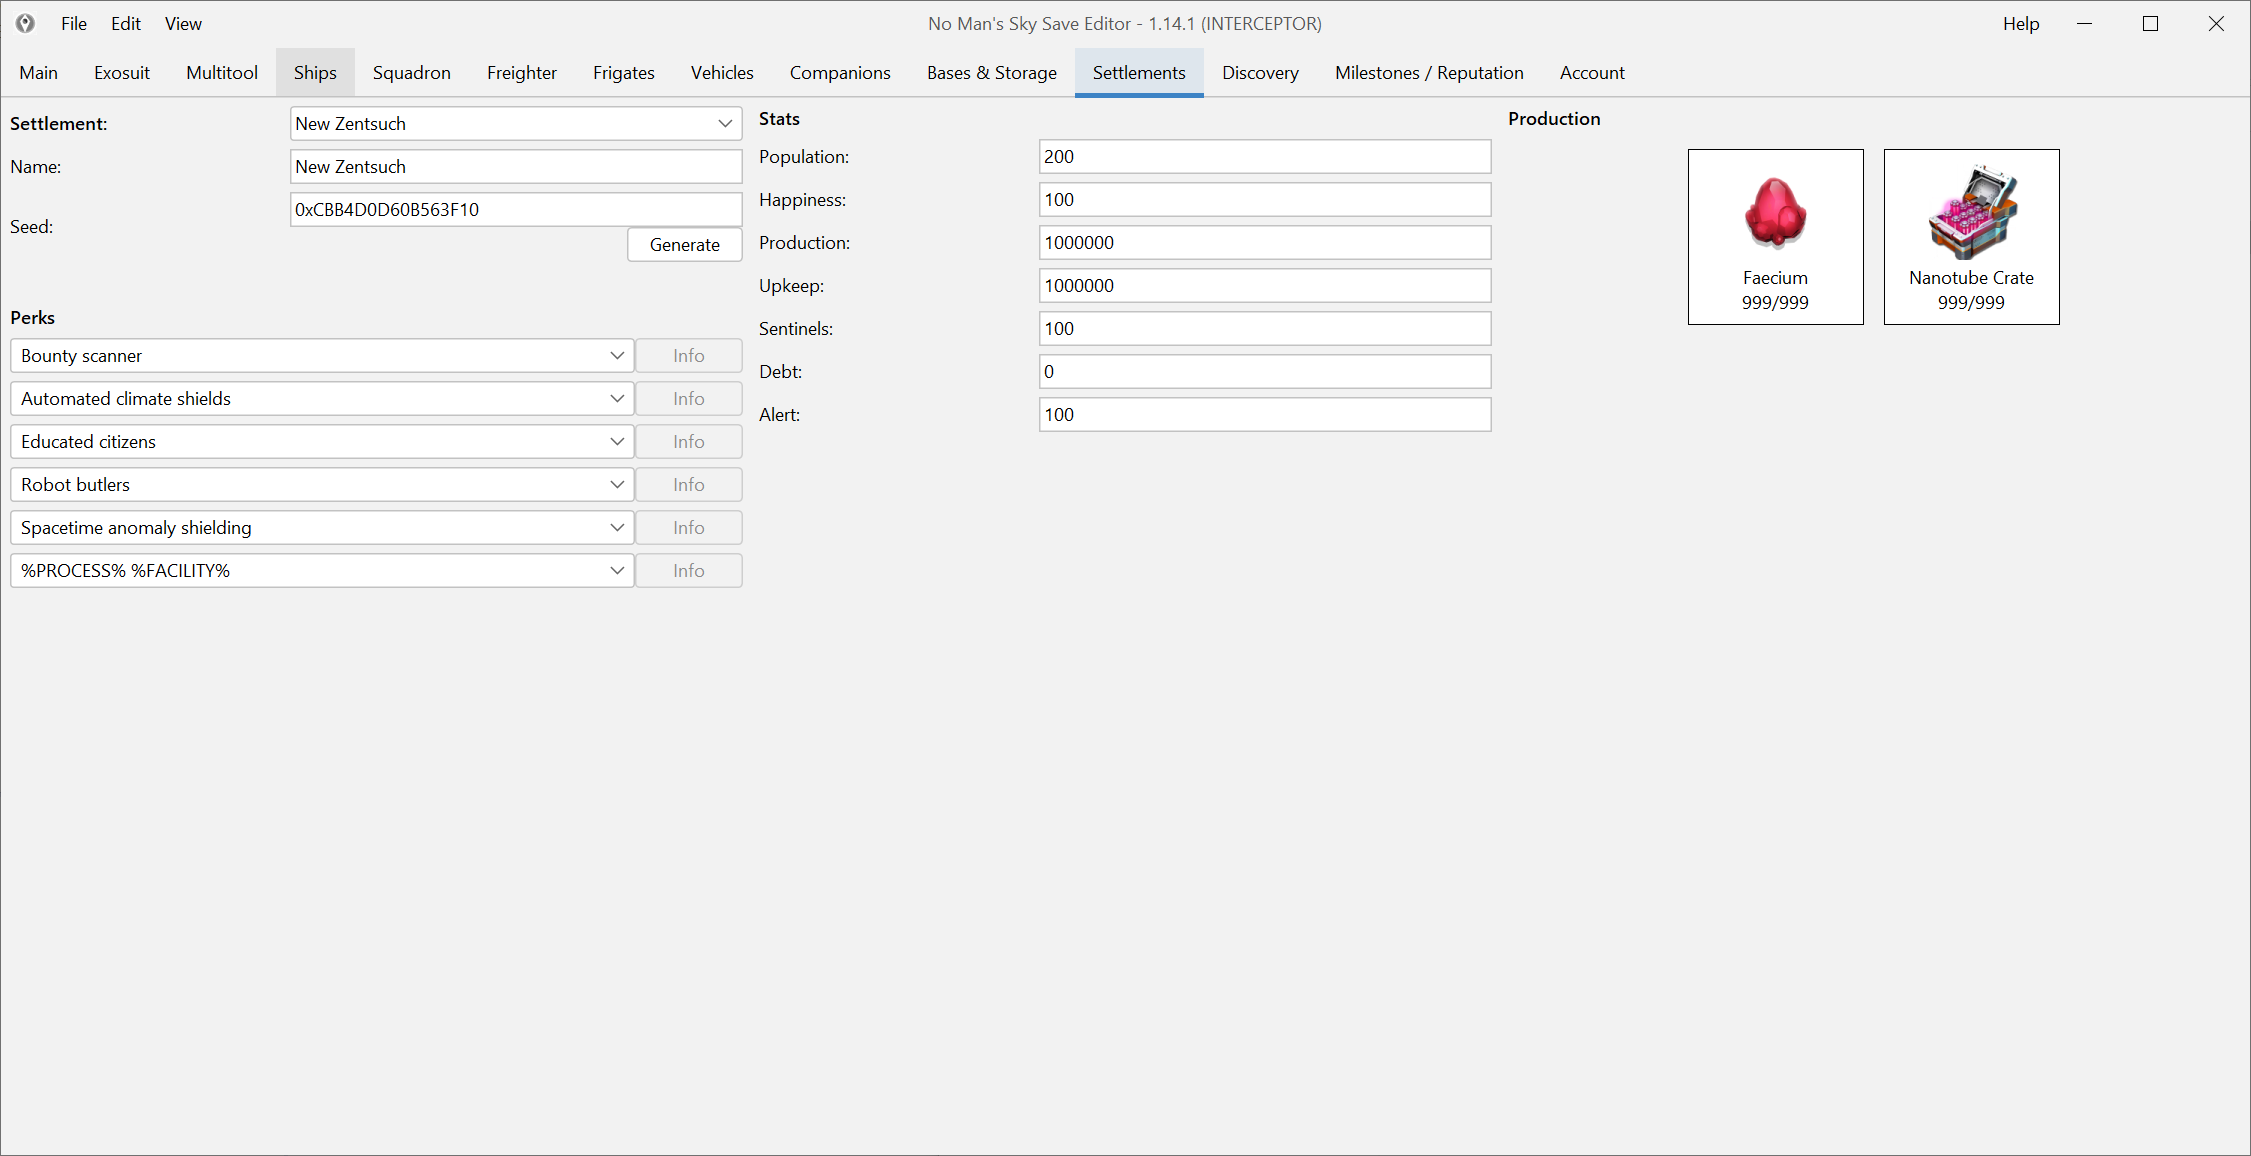
Task: Click the Population input field
Action: pyautogui.click(x=1264, y=157)
